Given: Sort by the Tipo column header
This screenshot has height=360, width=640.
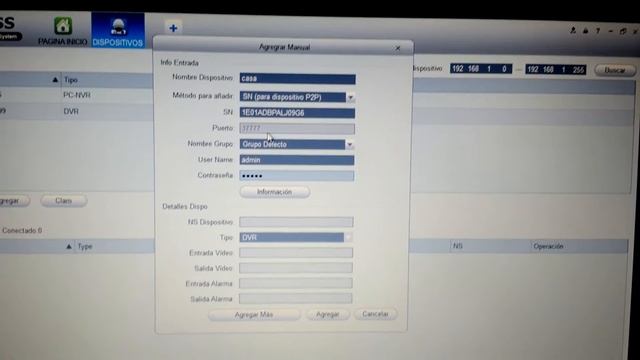Looking at the screenshot, I should click(70, 80).
